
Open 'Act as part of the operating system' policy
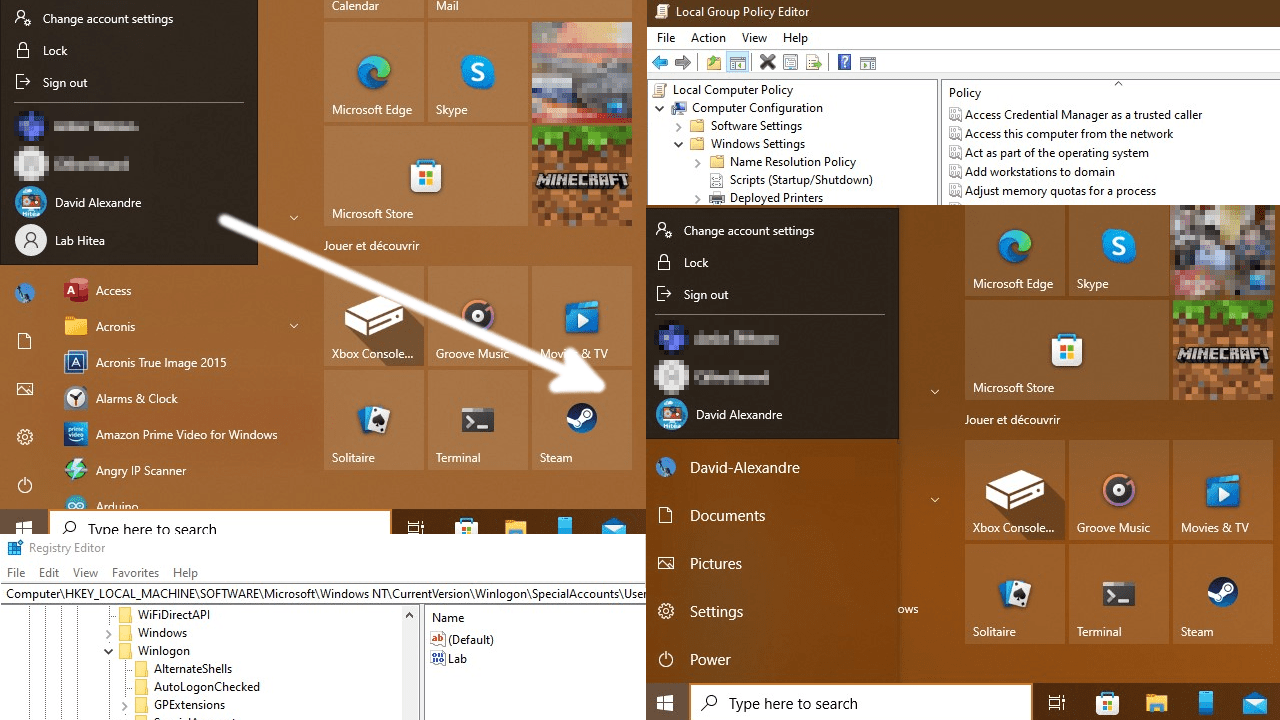pos(1056,153)
